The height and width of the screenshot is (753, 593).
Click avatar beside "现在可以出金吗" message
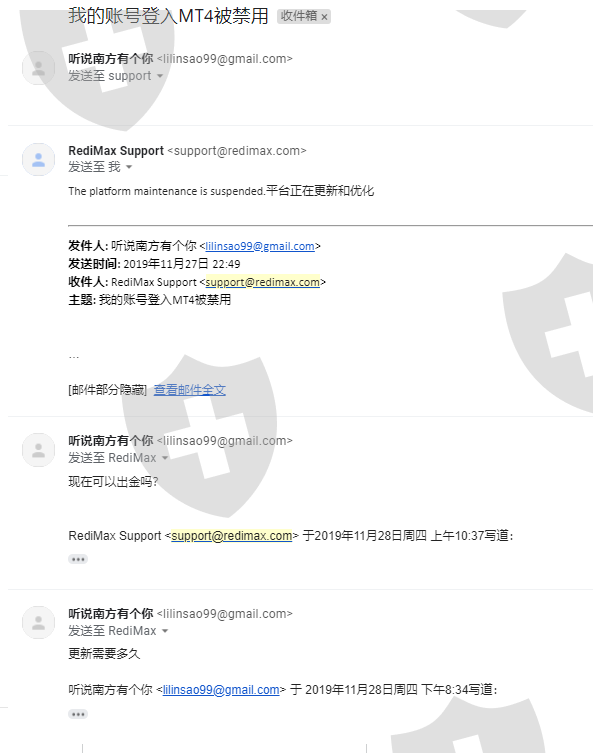coord(38,450)
